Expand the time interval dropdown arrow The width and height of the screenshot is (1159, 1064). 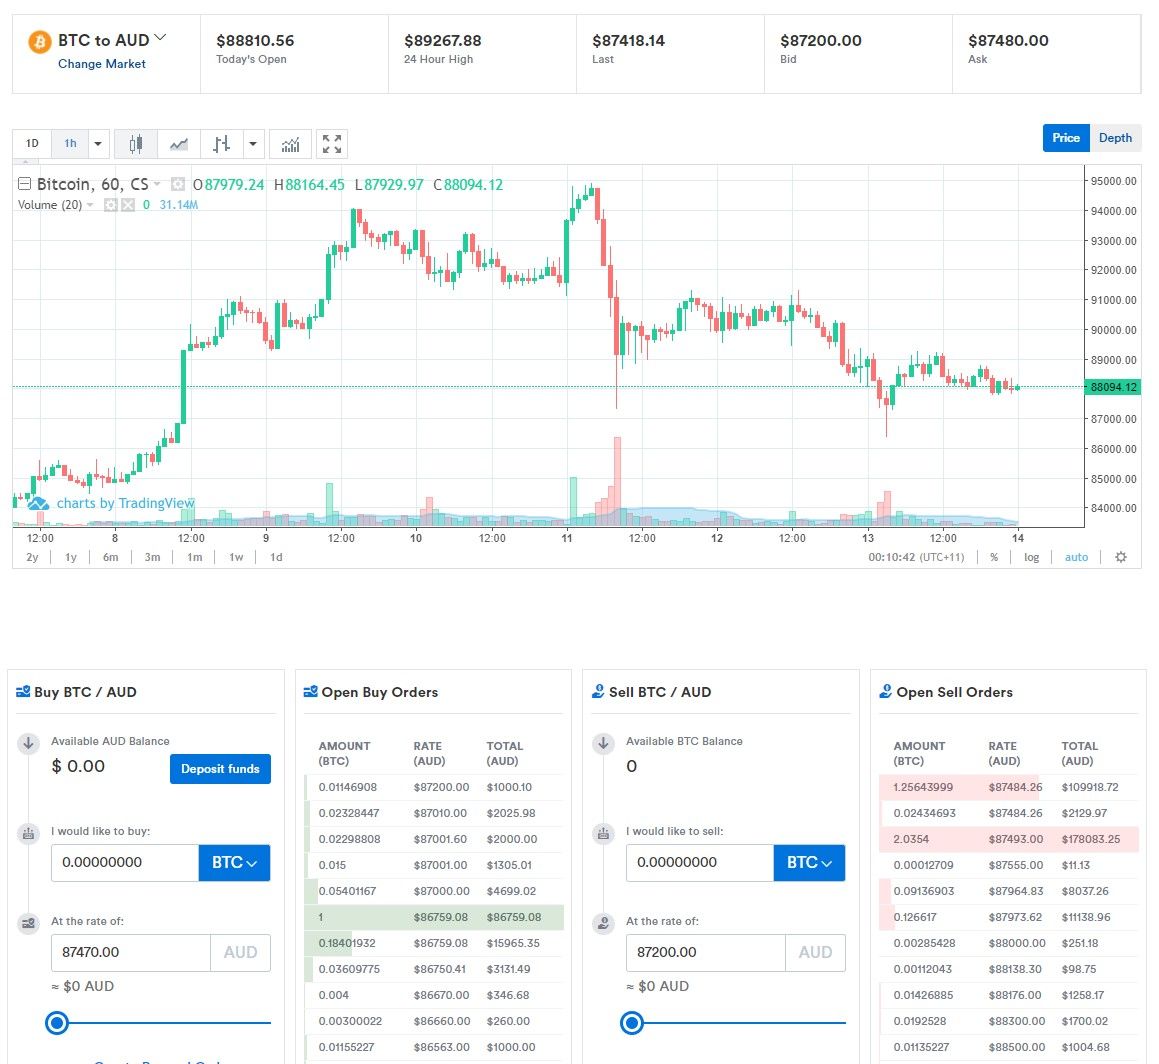tap(98, 143)
